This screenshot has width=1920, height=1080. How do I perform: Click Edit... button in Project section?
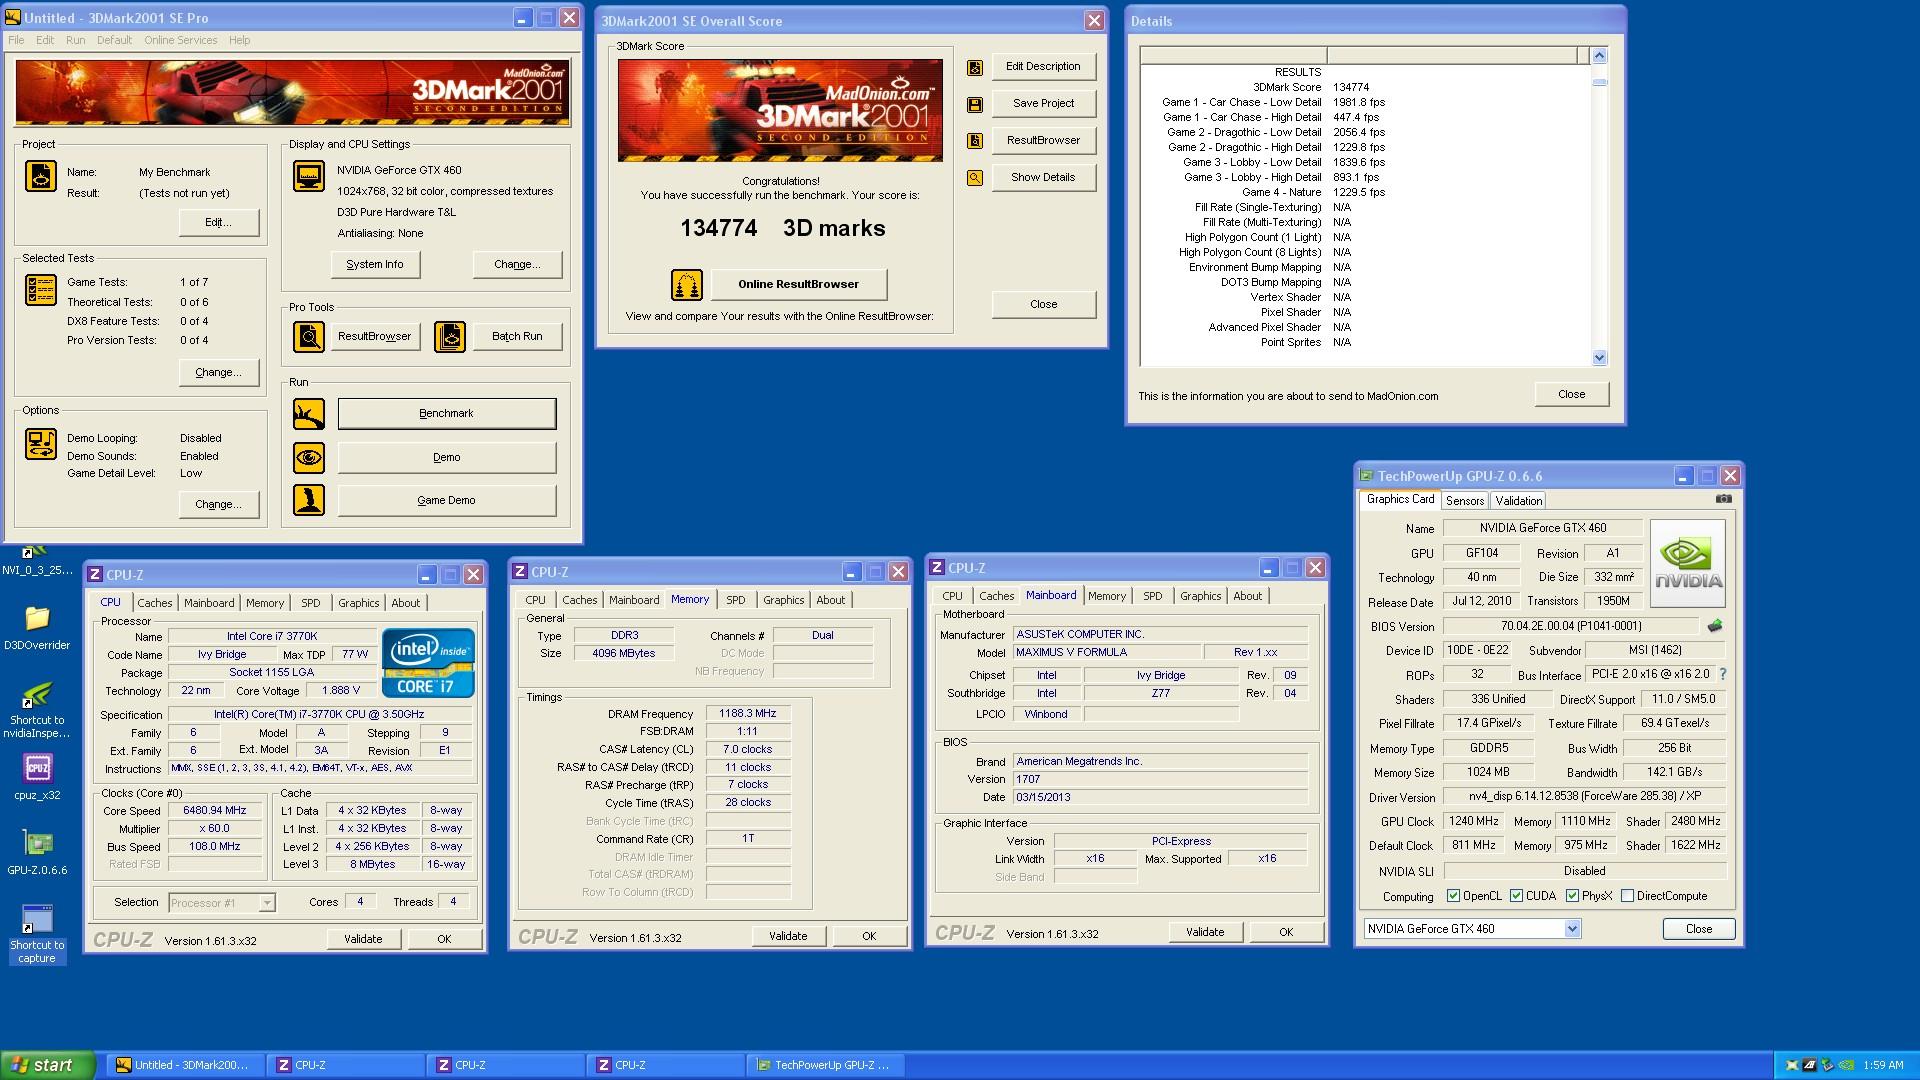[219, 223]
